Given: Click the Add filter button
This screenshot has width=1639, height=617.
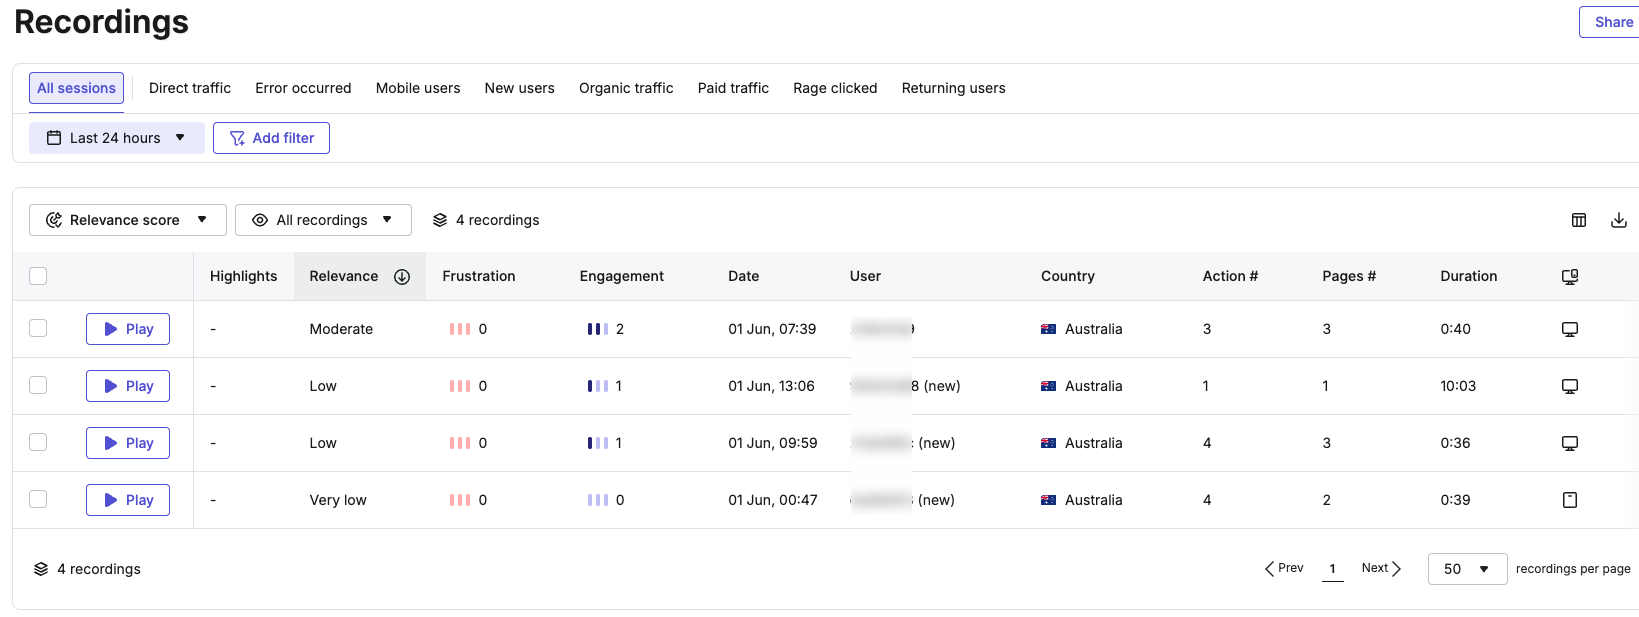Looking at the screenshot, I should click(271, 138).
